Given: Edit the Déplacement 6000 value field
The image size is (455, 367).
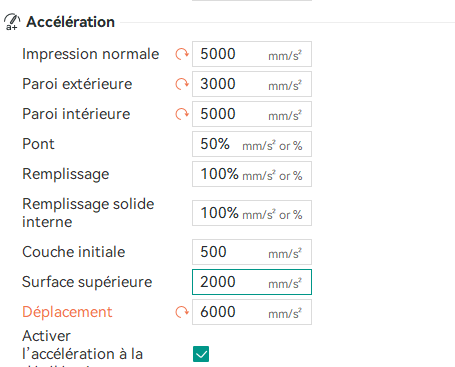Looking at the screenshot, I should click(252, 312).
